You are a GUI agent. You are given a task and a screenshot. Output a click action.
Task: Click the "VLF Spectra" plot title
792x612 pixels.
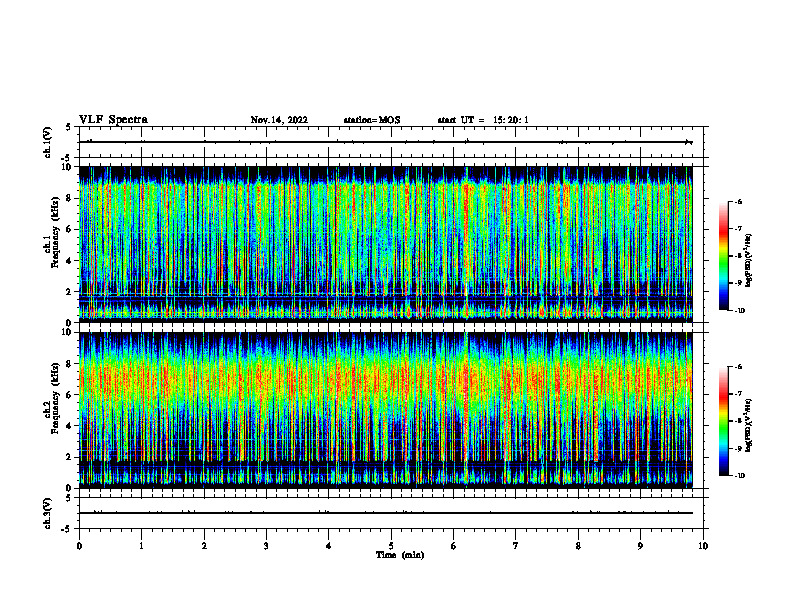[113, 120]
